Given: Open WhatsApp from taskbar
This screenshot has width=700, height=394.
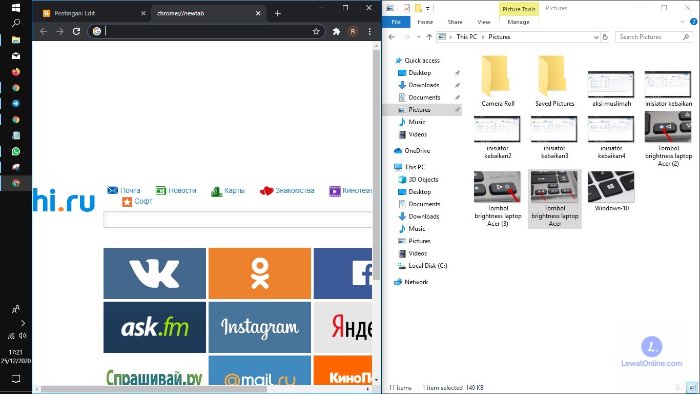Looking at the screenshot, I should (x=16, y=151).
